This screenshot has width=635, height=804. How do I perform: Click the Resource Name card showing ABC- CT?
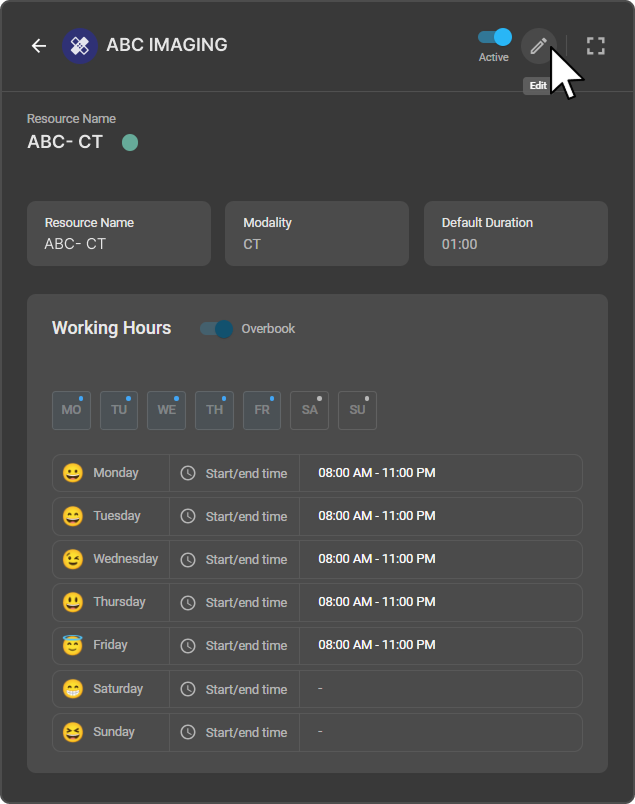point(119,233)
